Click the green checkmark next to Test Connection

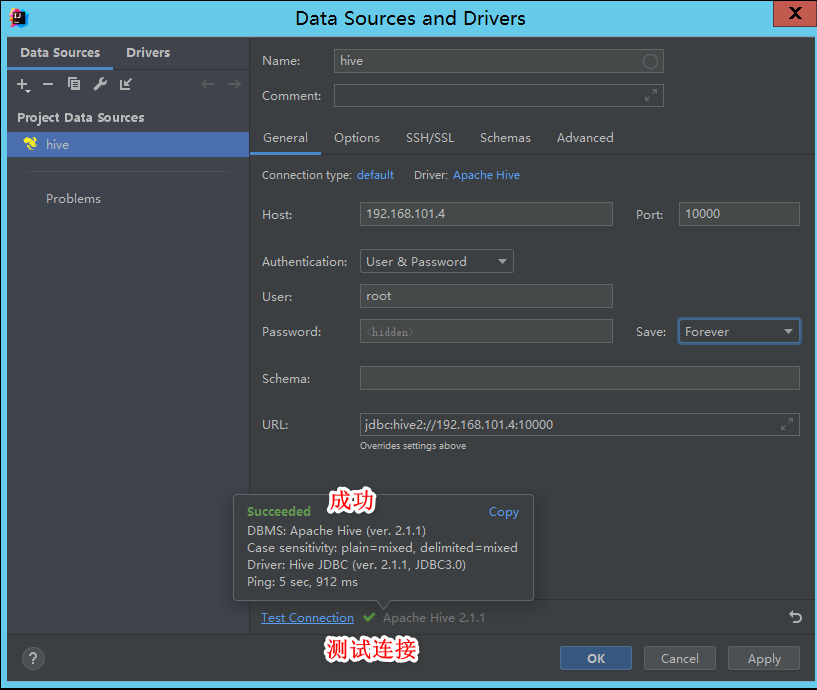pos(369,618)
